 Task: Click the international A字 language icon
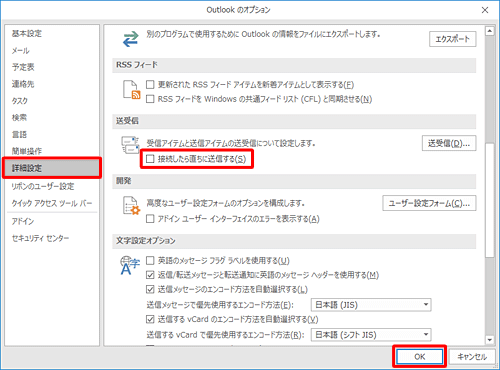130,265
